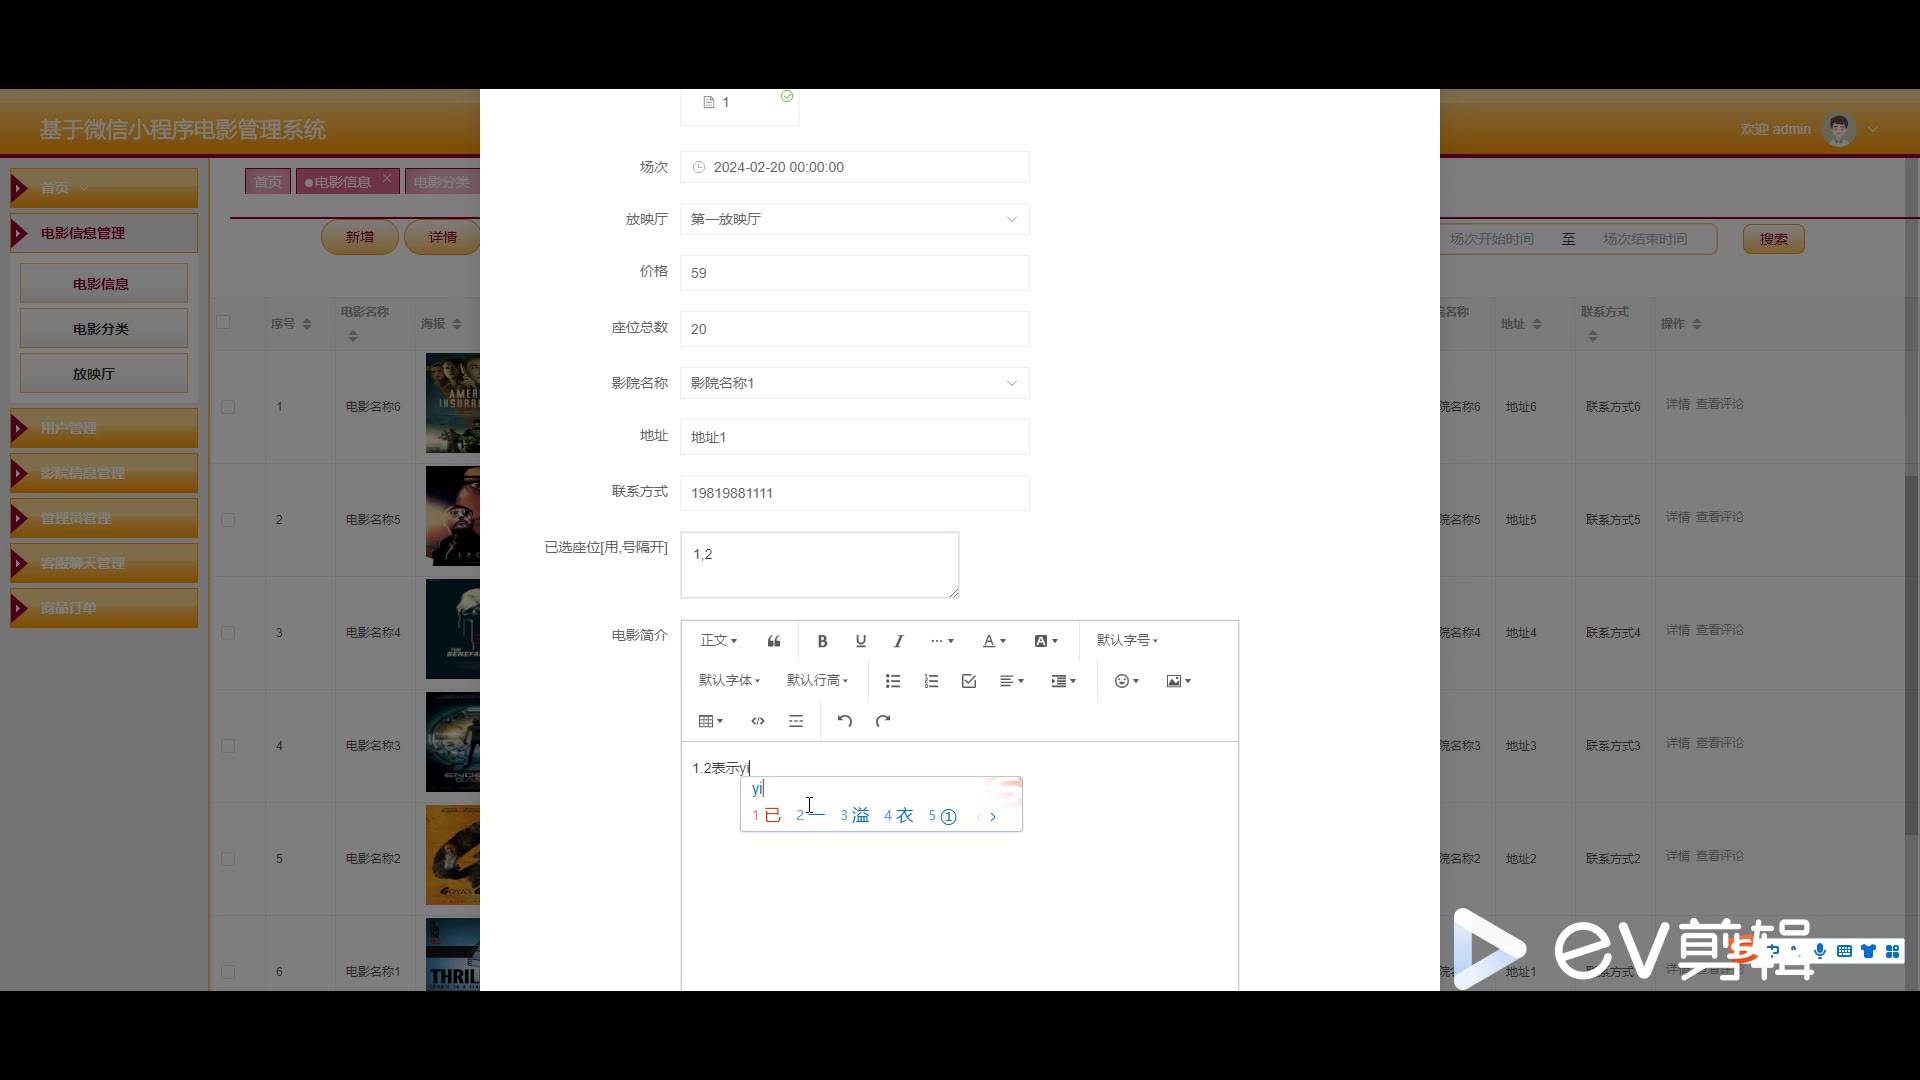The width and height of the screenshot is (1920, 1080).
Task: Apply italic formatting in editor
Action: [x=898, y=641]
